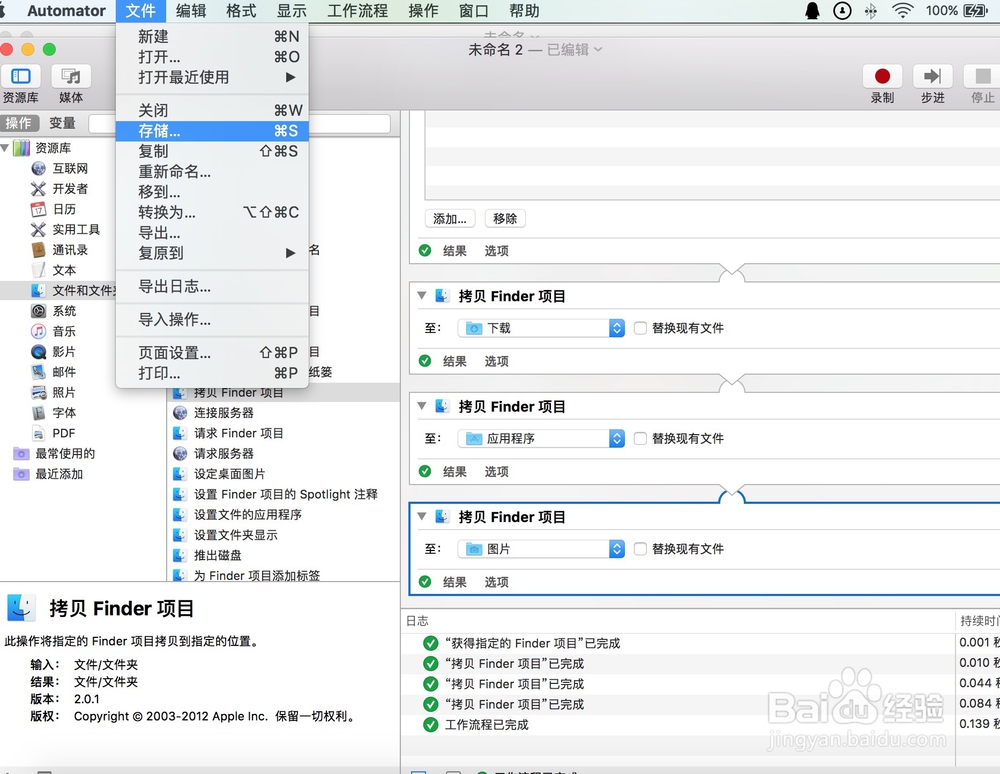Click the 添加… button
The width and height of the screenshot is (1000, 774).
(x=450, y=219)
